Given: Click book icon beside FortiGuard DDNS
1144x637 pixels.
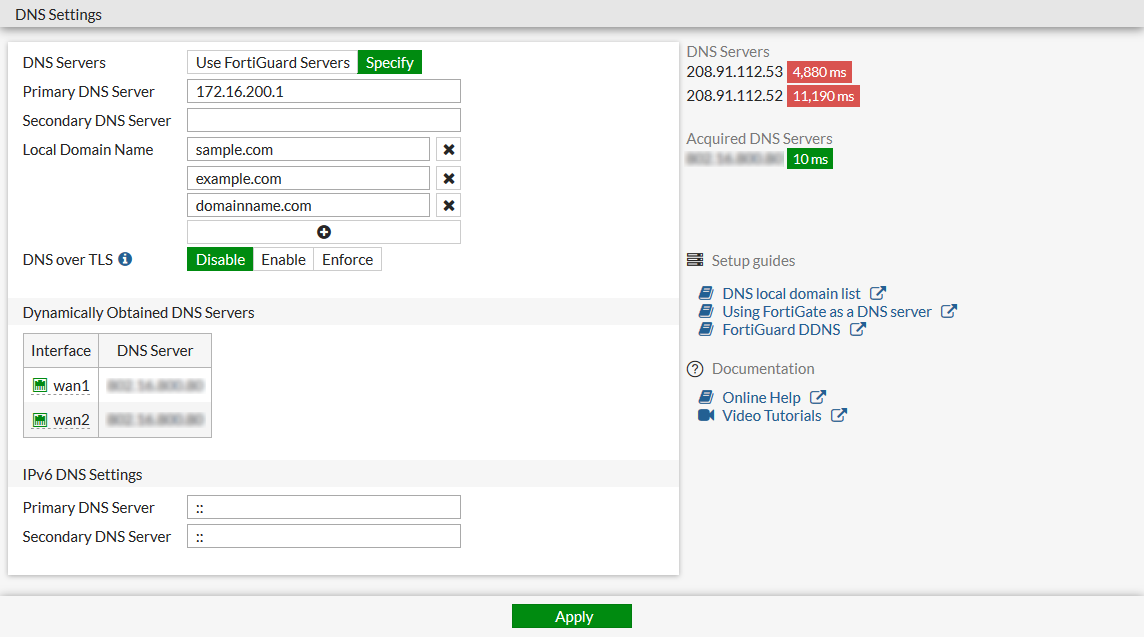Looking at the screenshot, I should (706, 329).
